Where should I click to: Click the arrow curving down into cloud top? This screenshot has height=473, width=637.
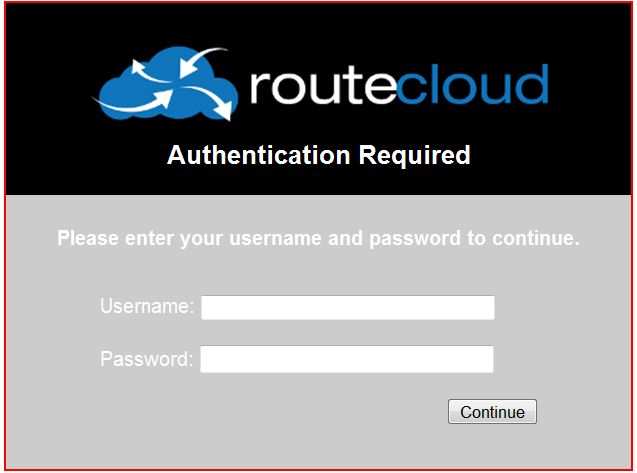click(202, 62)
